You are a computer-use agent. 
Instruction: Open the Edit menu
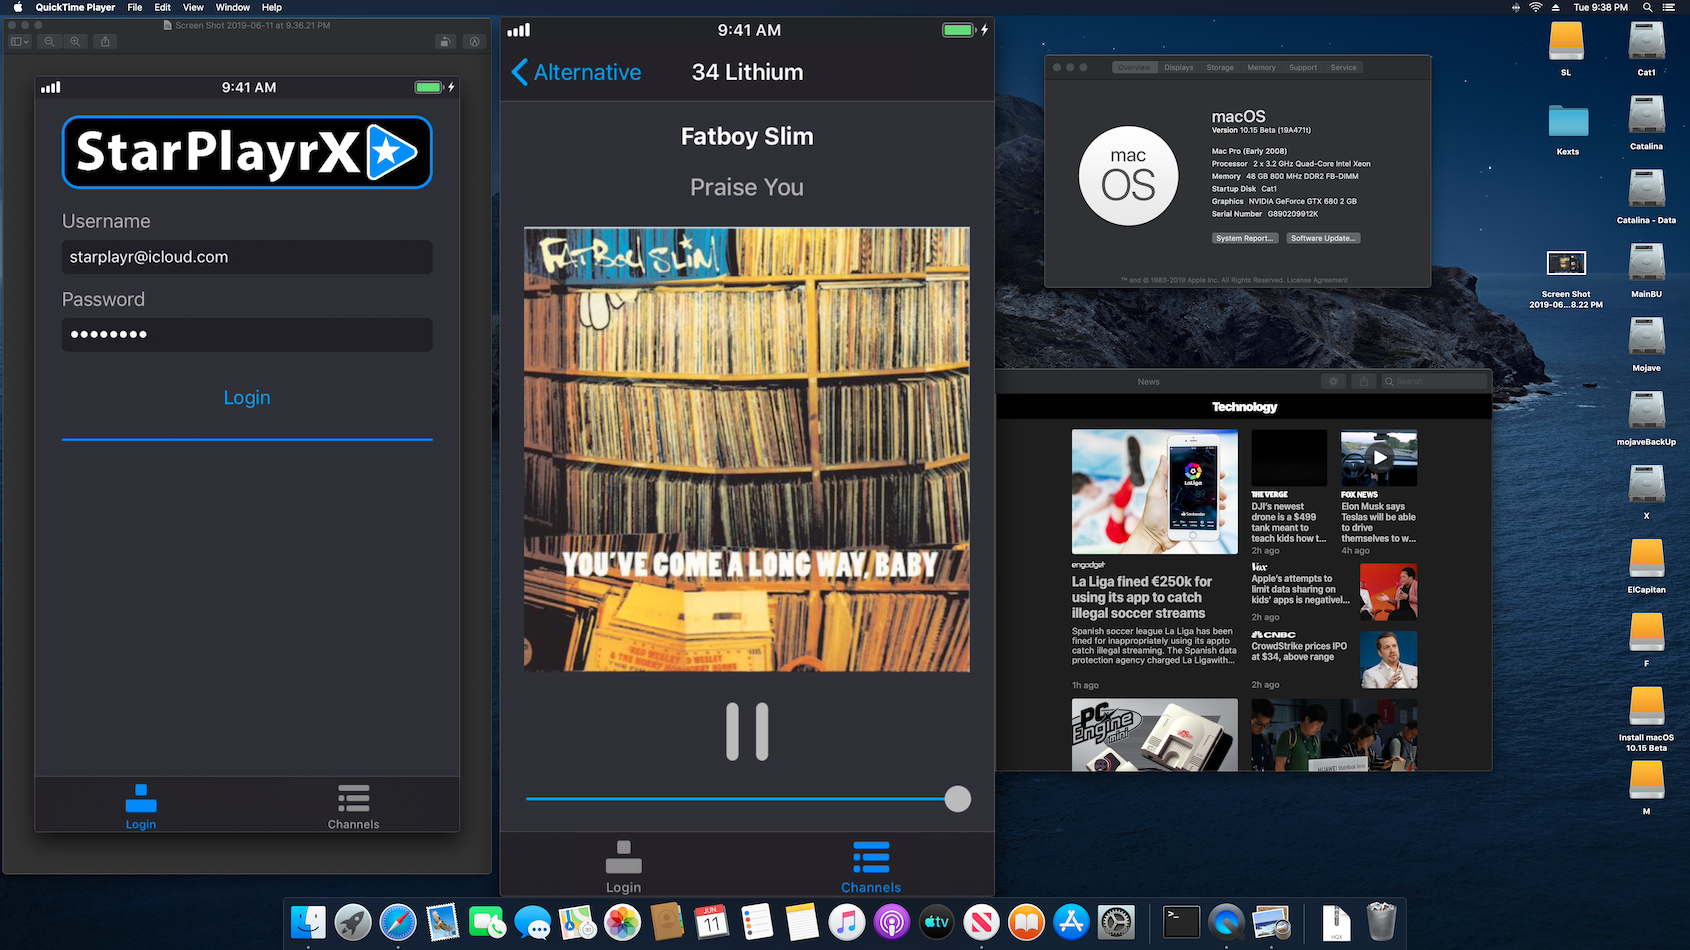coord(162,7)
